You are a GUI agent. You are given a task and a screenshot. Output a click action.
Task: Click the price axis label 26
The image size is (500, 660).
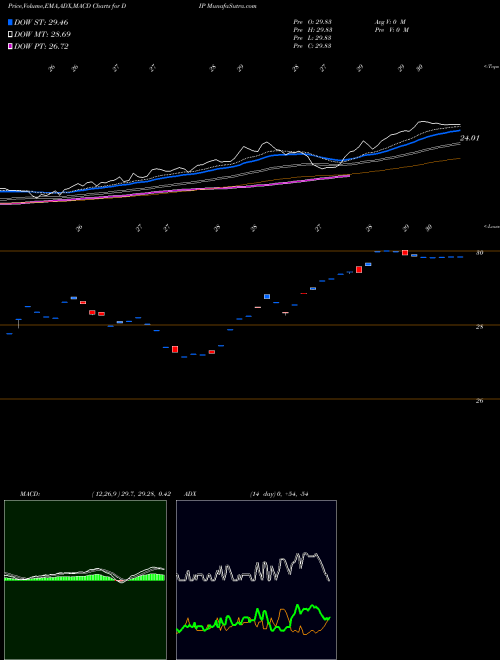coord(479,401)
